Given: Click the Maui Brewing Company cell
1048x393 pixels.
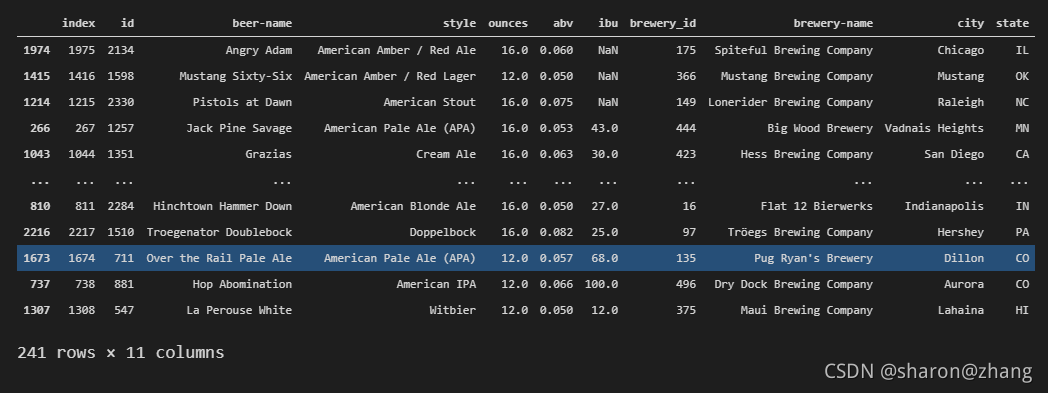Looking at the screenshot, I should (806, 310).
